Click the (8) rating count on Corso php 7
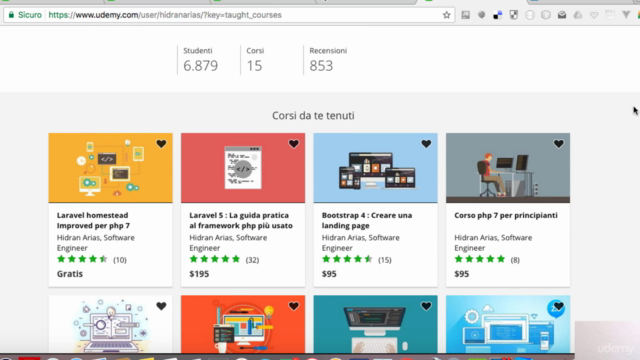The image size is (640, 360). (x=515, y=260)
